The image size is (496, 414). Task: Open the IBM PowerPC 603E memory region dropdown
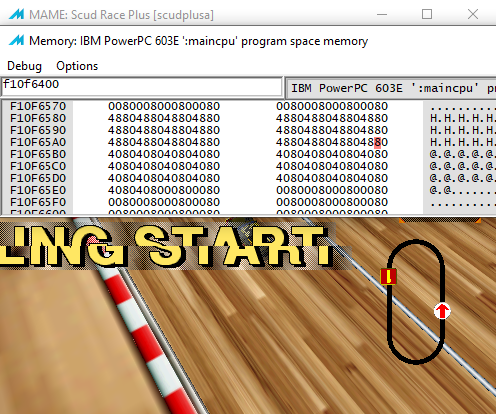tap(391, 88)
